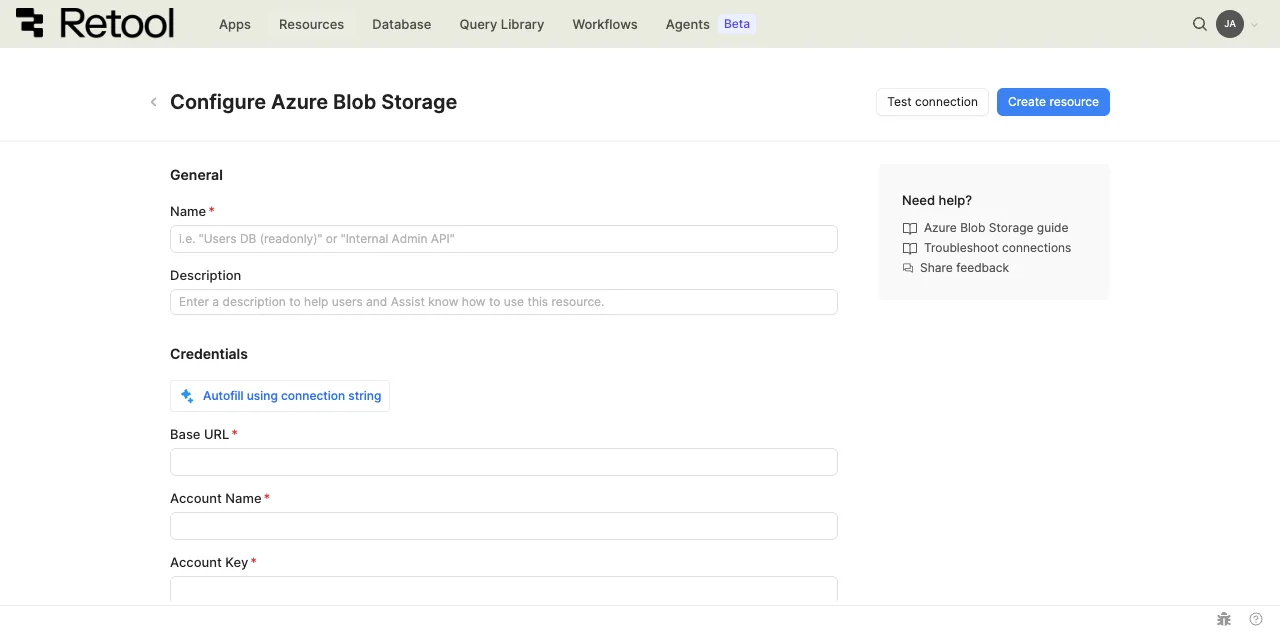Open the Query Library page
The width and height of the screenshot is (1280, 633).
click(x=501, y=24)
